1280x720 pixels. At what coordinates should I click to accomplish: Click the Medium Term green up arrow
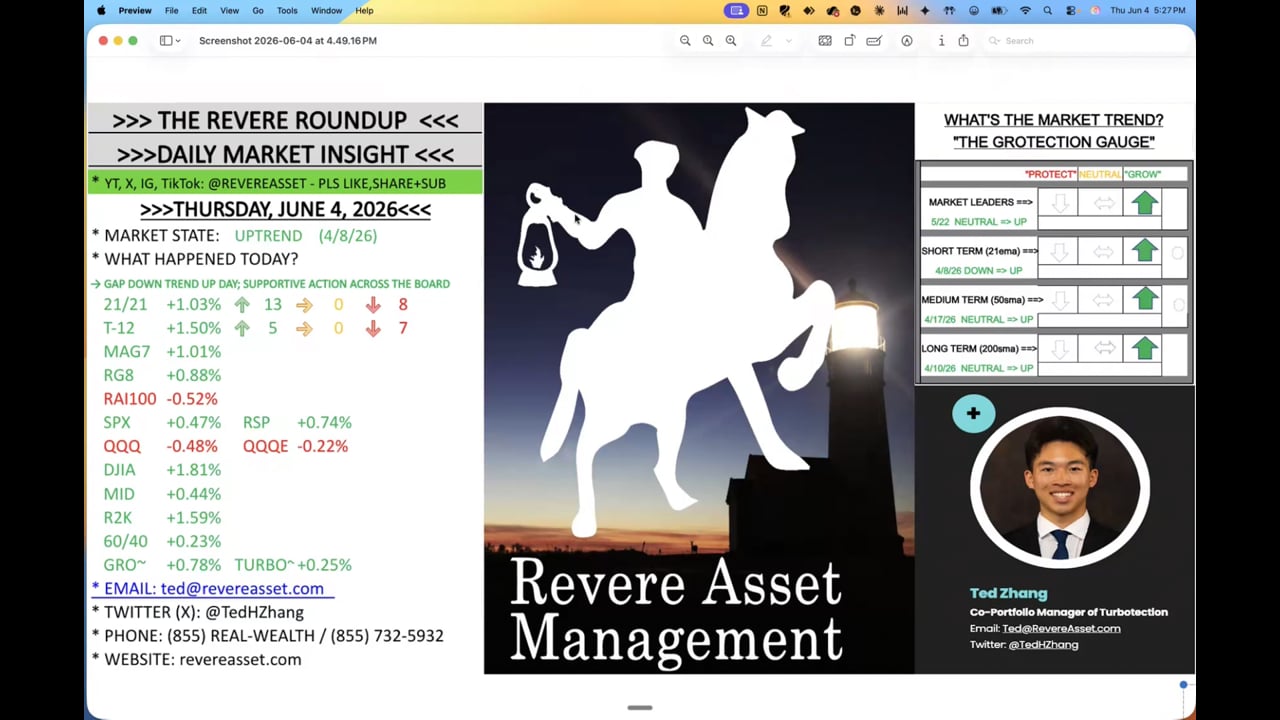[1144, 299]
